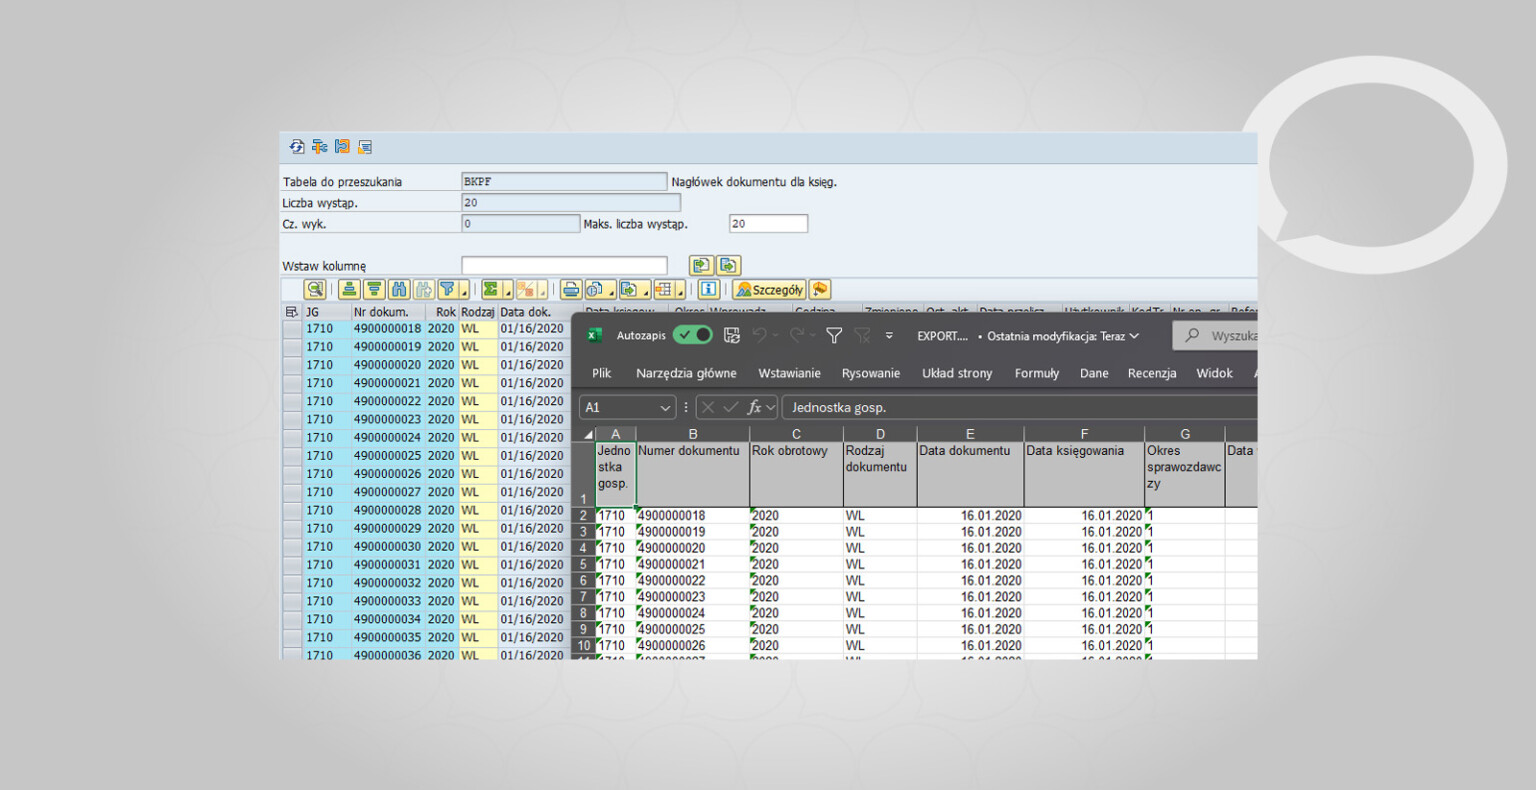Viewport: 1536px width, 790px height.
Task: Click the sort descending icon in ALV toolbar
Action: pos(374,289)
